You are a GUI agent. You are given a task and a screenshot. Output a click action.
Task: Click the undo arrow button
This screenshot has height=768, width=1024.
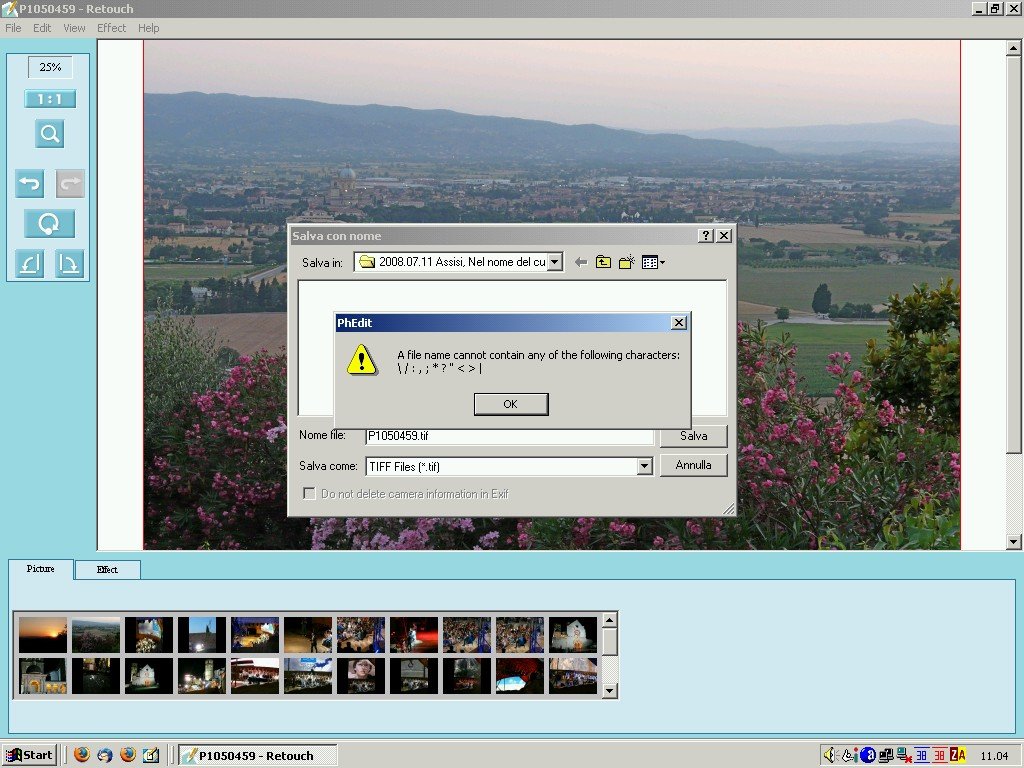29,184
